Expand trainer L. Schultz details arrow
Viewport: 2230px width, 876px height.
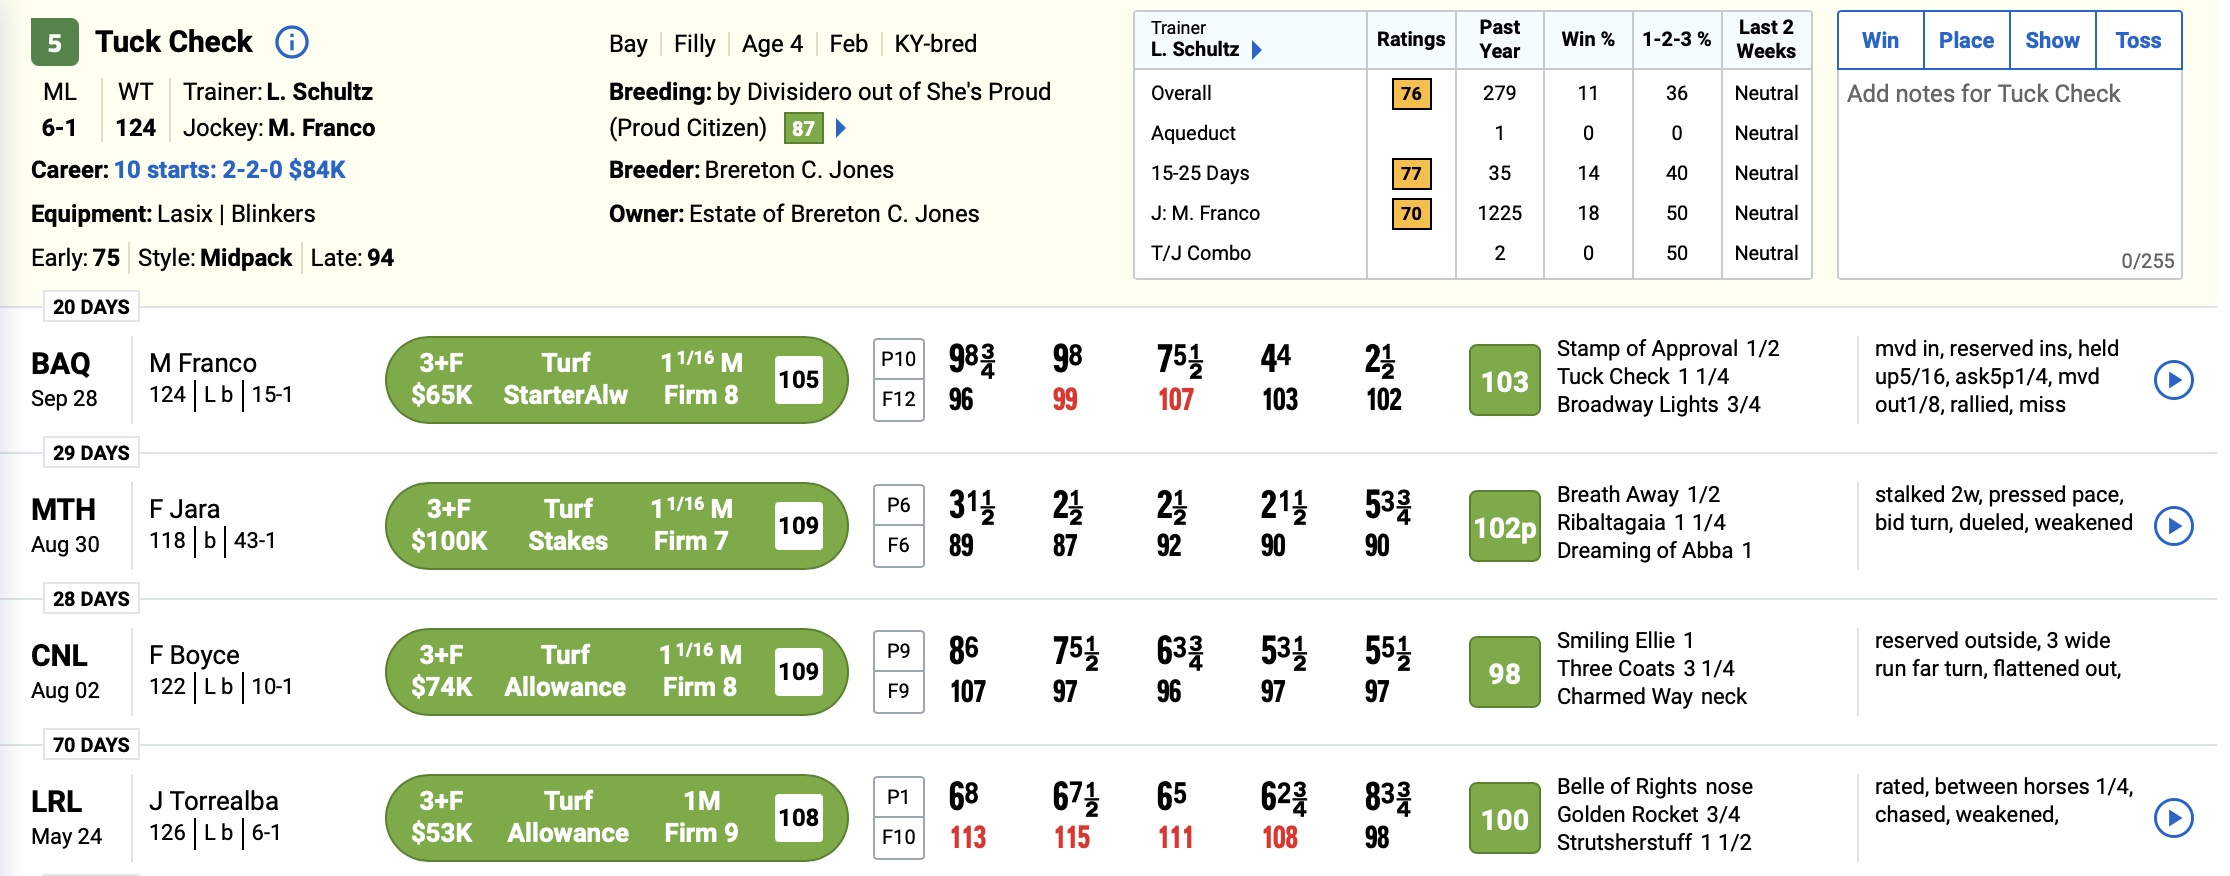pos(1257,50)
